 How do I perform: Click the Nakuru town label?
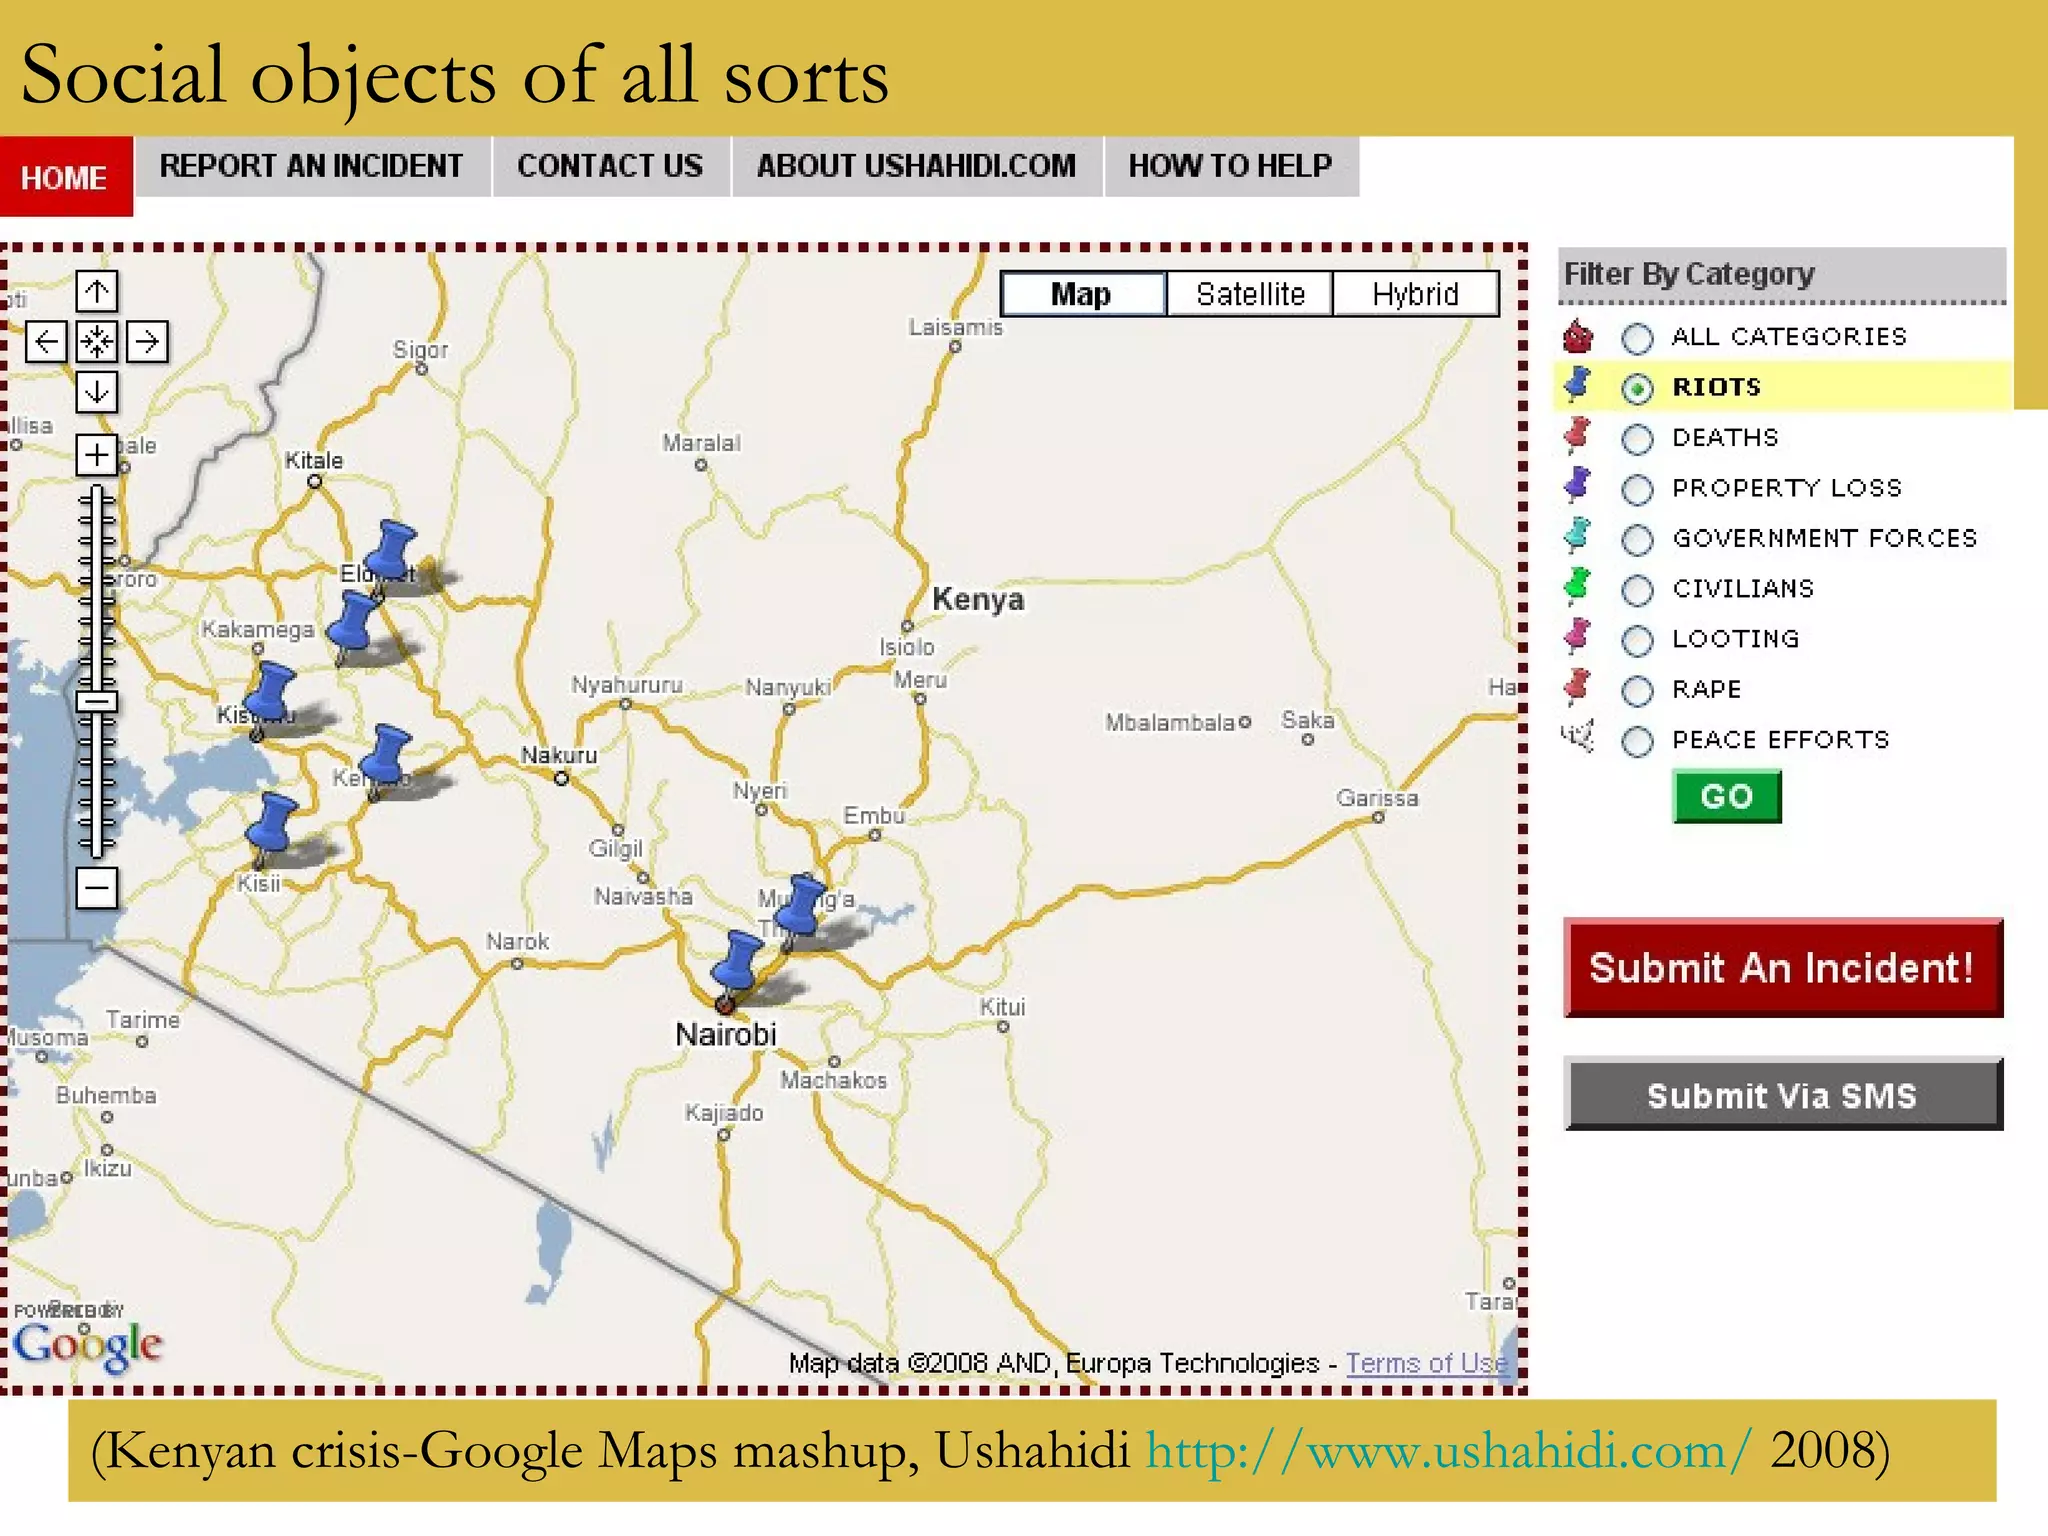click(x=559, y=755)
